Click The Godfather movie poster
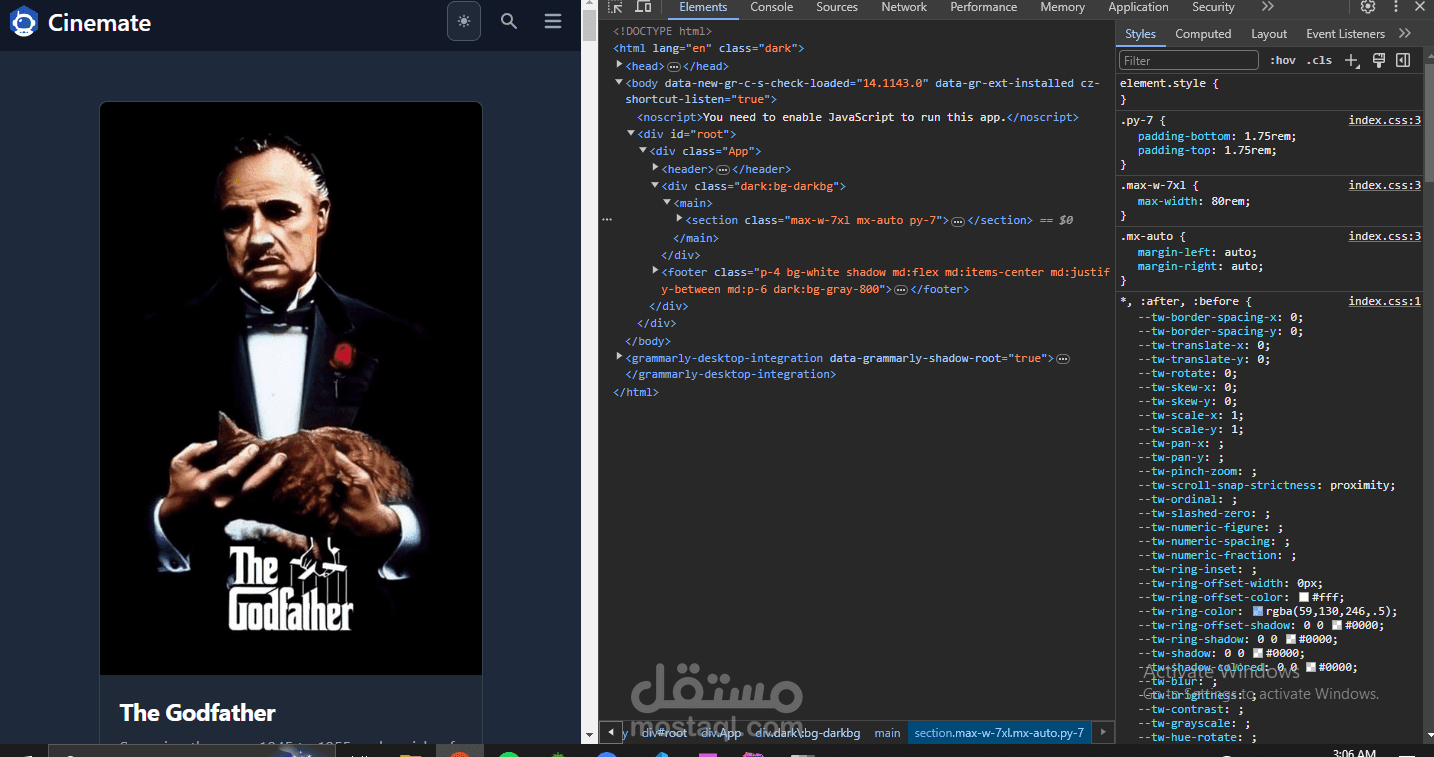 [x=291, y=388]
